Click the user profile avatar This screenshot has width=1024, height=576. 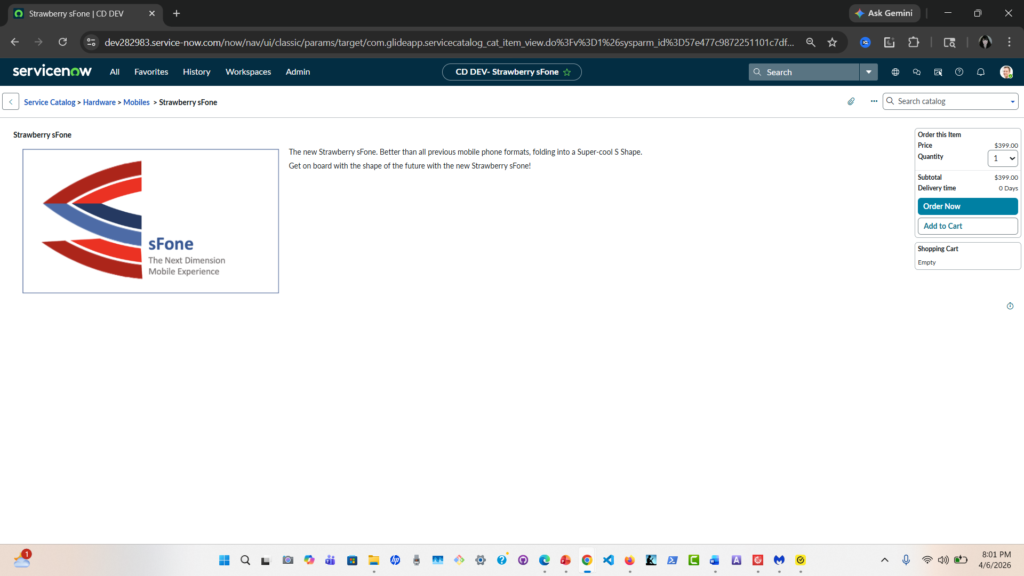pyautogui.click(x=1006, y=72)
